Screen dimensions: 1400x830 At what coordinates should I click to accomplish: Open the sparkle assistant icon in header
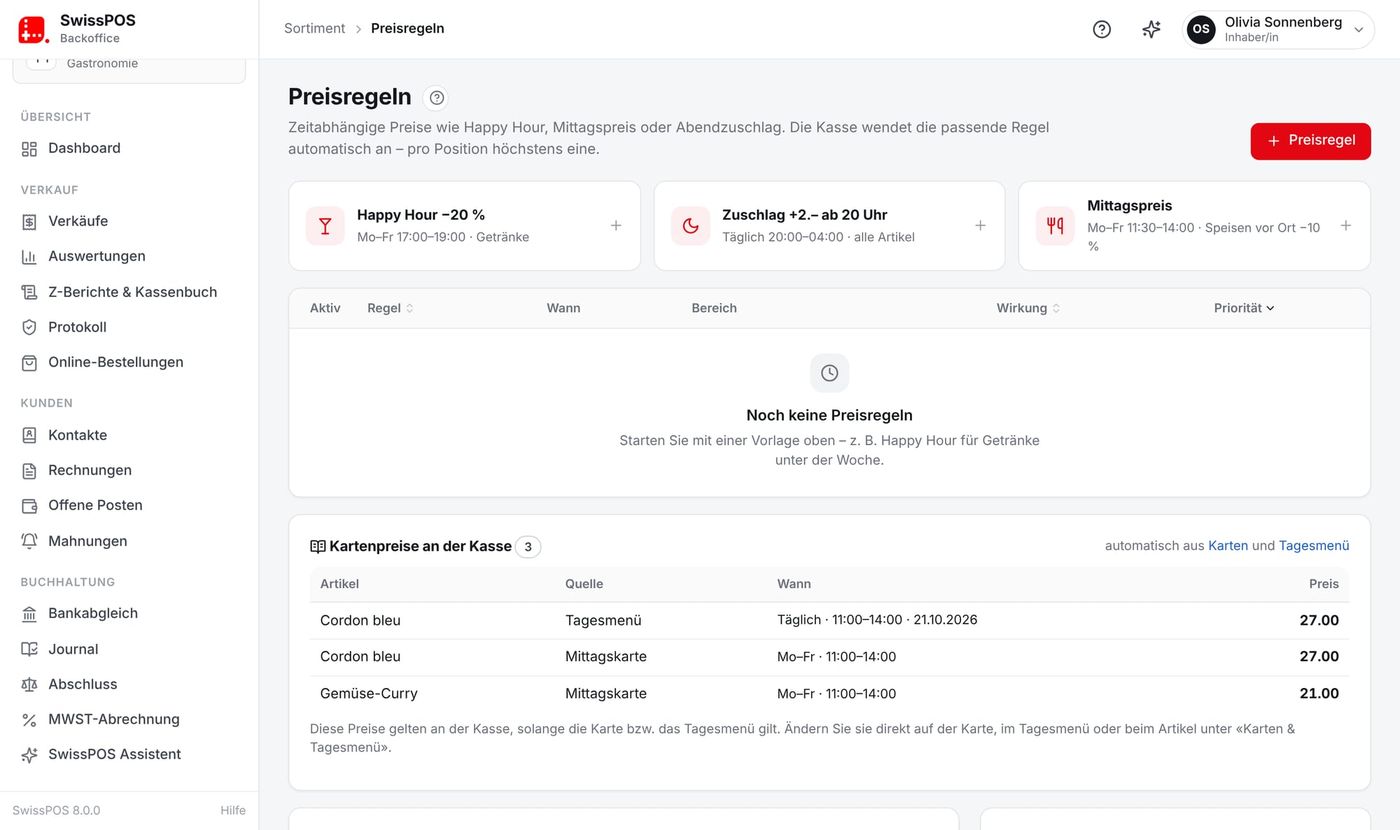tap(1151, 29)
